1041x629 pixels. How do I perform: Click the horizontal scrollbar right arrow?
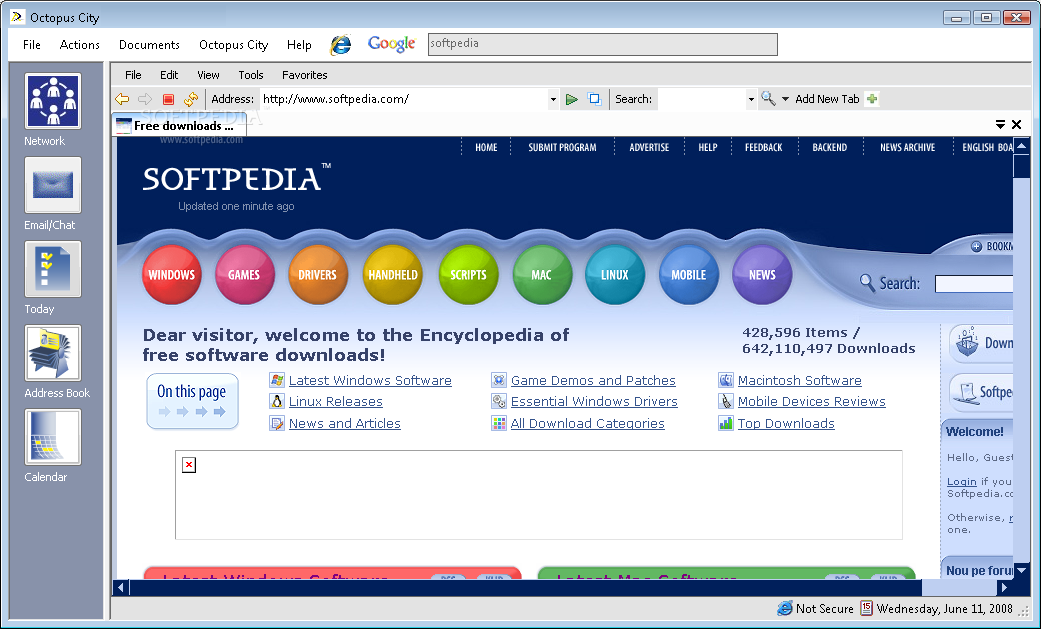[x=1004, y=587]
